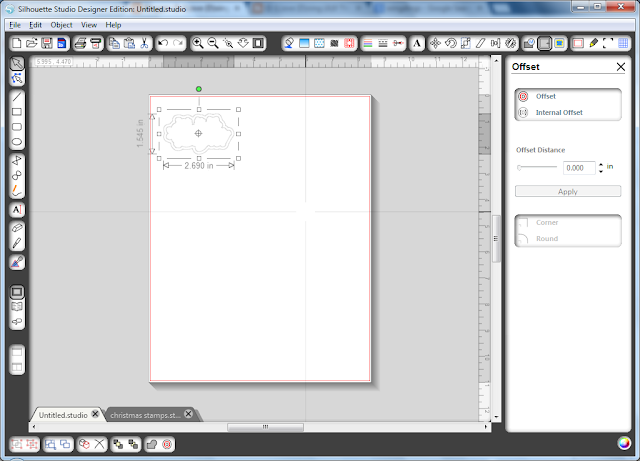Click the Offset Distance slider
Viewport: 640px width, 461px height.
click(537, 167)
